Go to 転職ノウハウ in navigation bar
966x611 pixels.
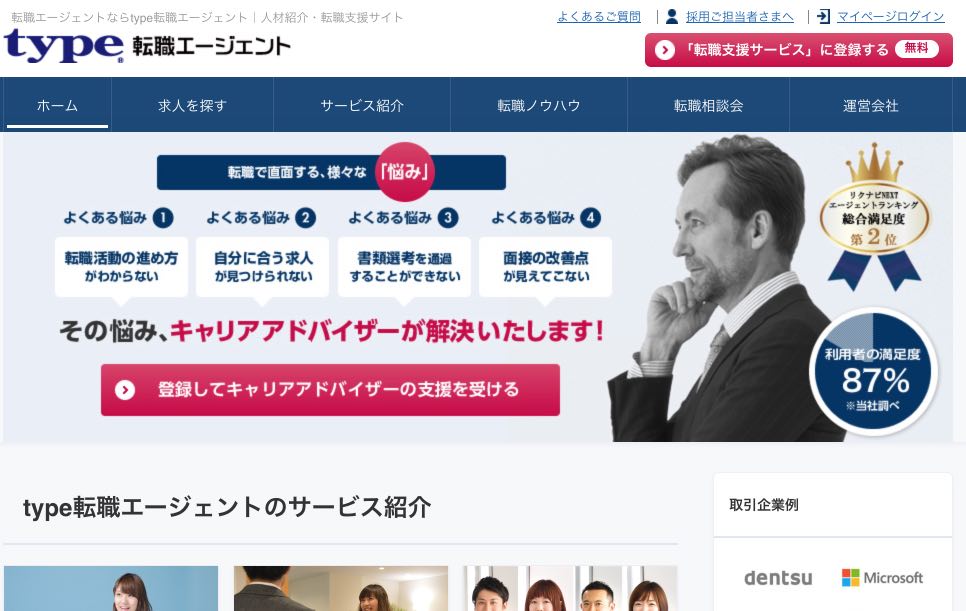tap(538, 105)
